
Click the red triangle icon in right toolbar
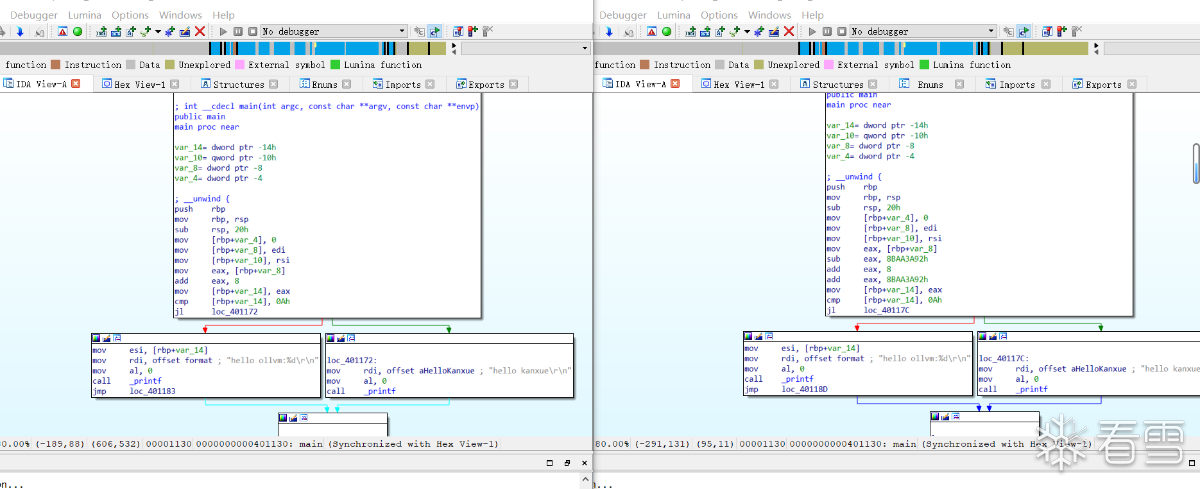tap(650, 32)
